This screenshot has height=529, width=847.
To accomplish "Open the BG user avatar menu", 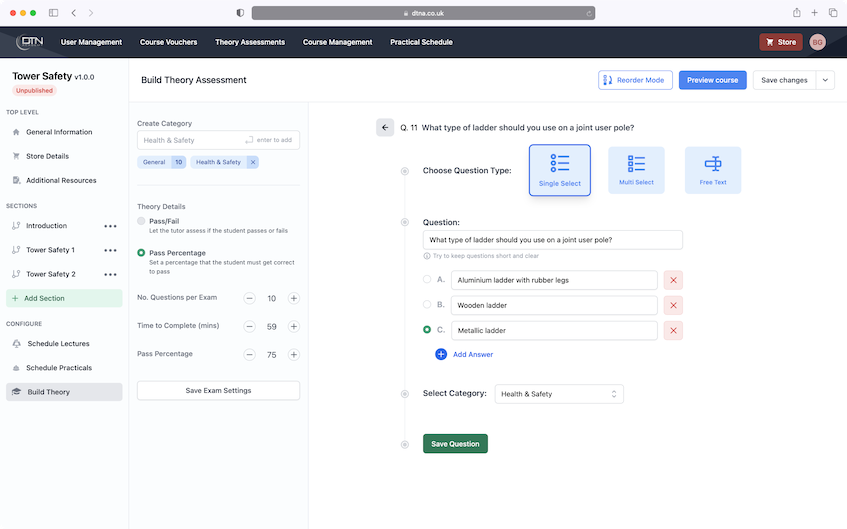I will click(817, 42).
